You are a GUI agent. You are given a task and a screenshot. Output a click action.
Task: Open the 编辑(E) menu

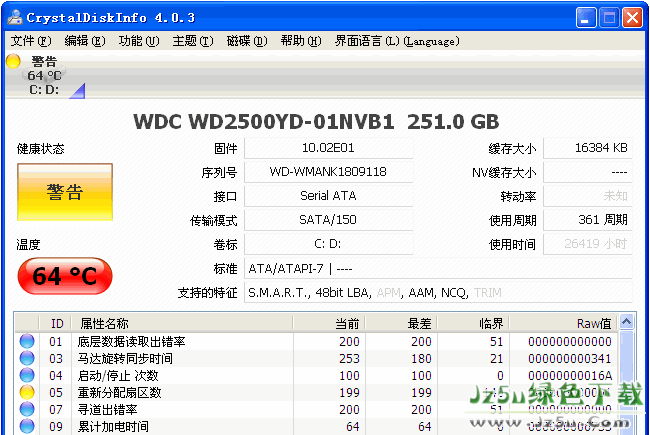[85, 41]
